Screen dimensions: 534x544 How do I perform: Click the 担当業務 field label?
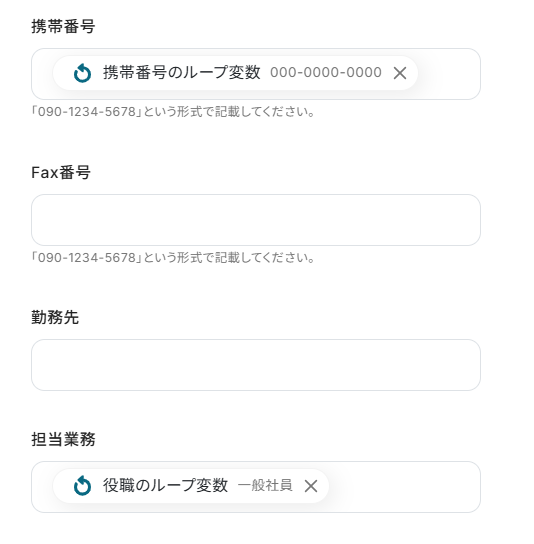coord(63,440)
